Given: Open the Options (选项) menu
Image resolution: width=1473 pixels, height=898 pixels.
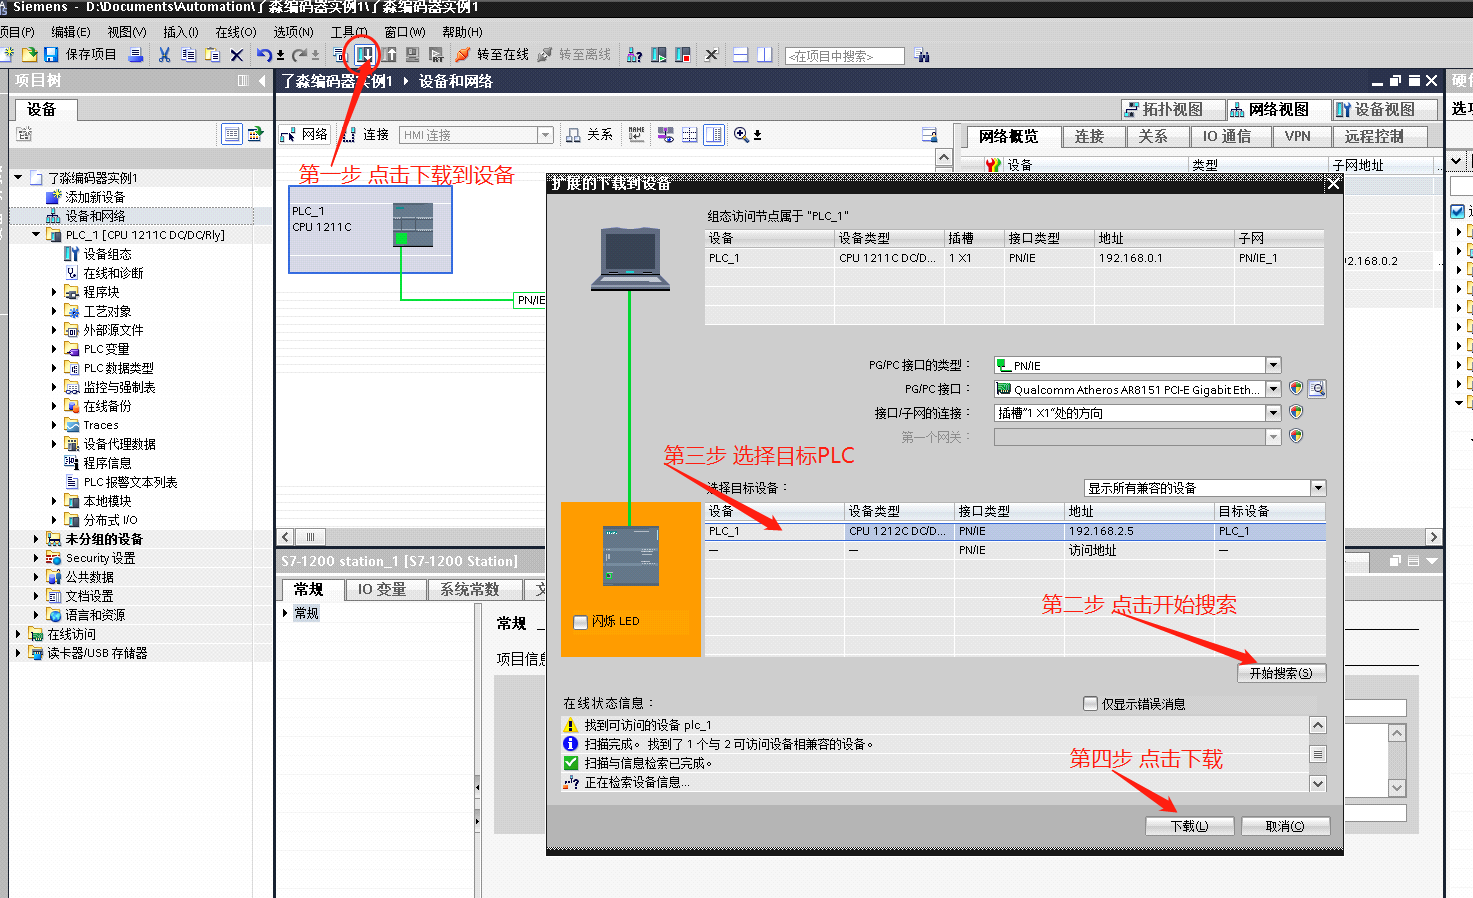Looking at the screenshot, I should coord(293,32).
